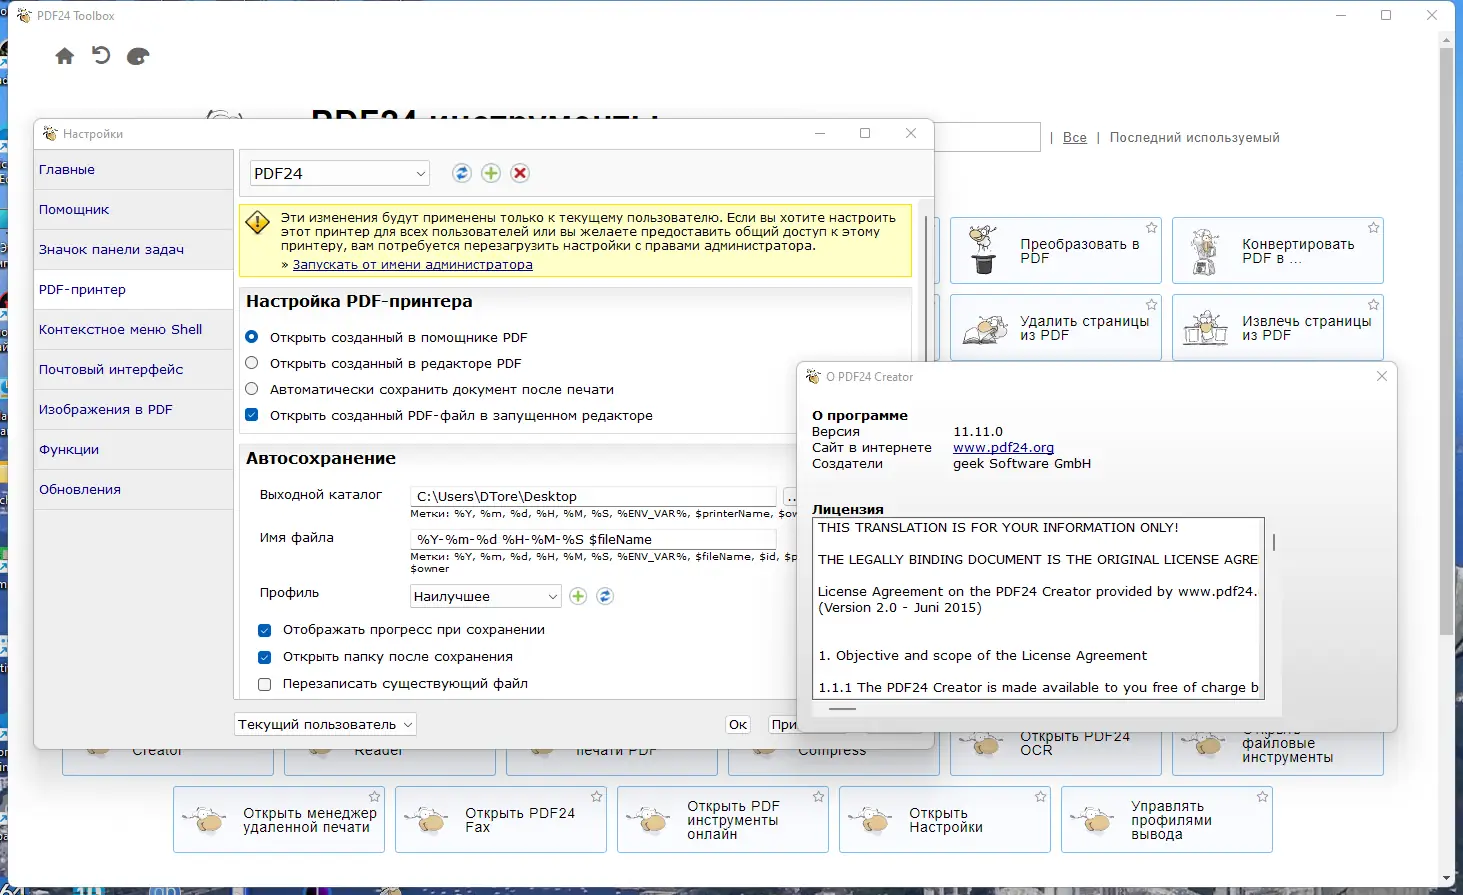
Task: Open the 'Почтовый интерфейс' settings tab
Action: point(133,370)
